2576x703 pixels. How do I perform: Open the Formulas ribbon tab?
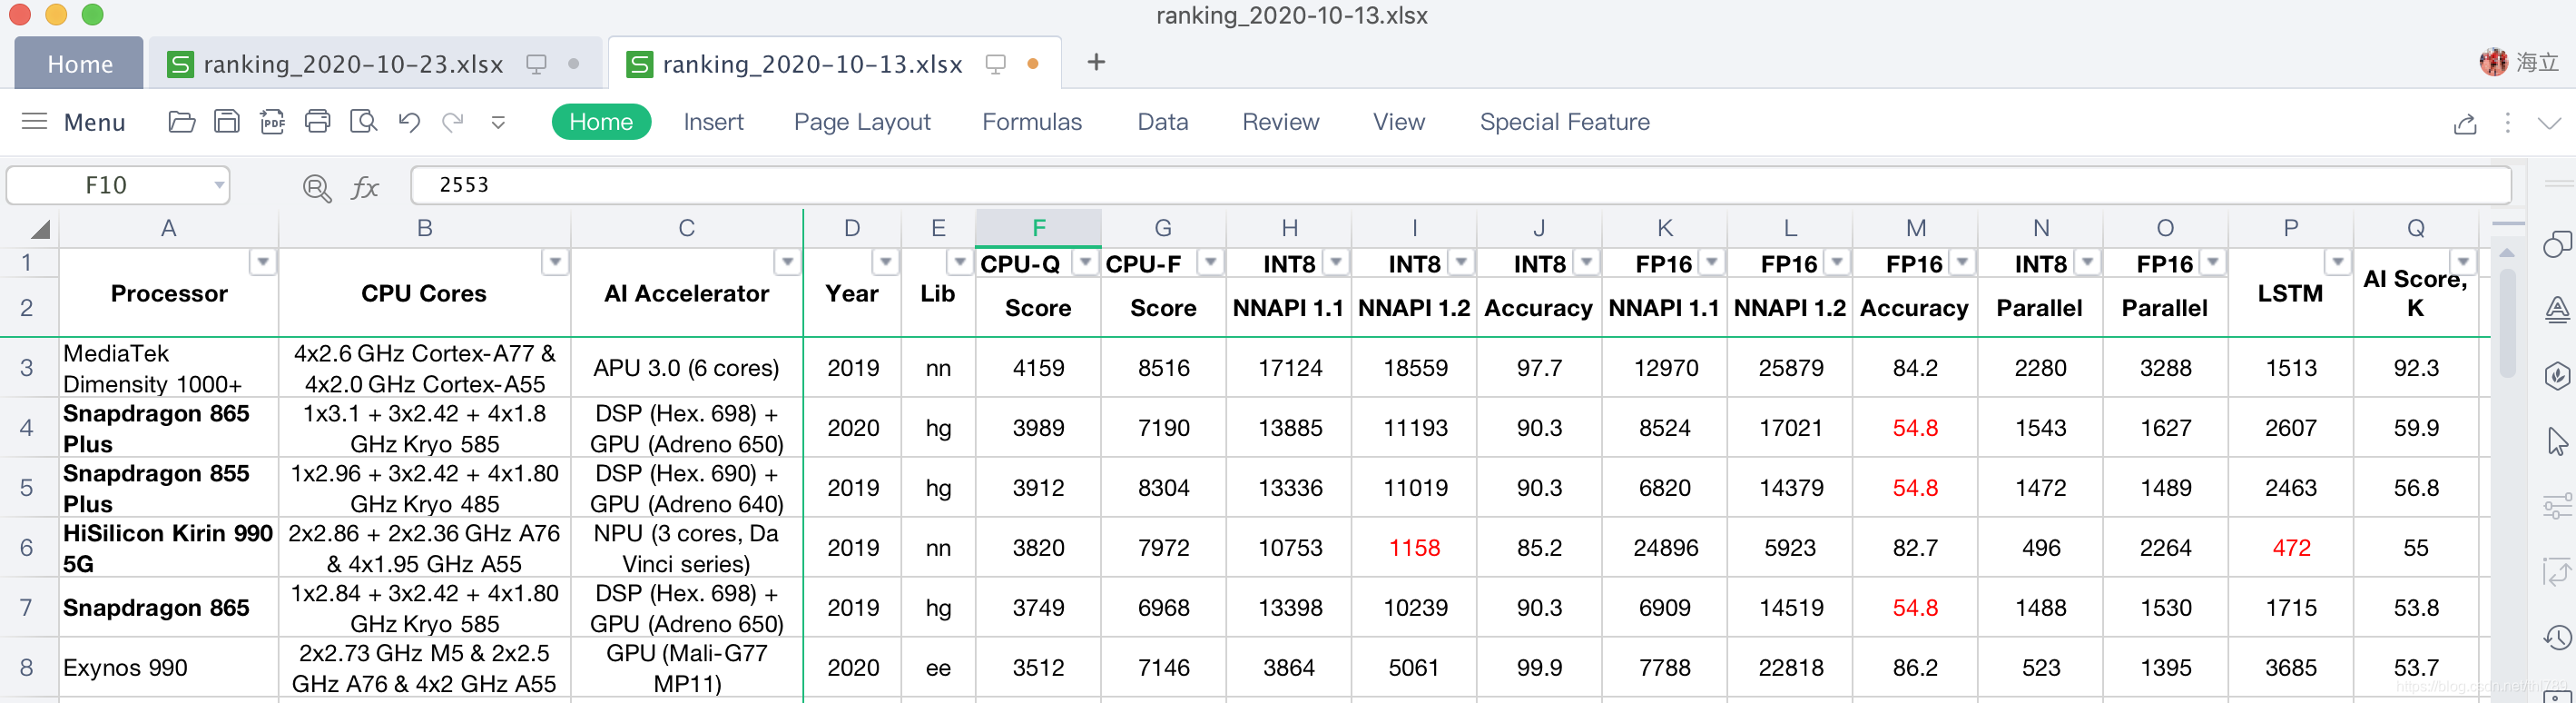point(1032,122)
